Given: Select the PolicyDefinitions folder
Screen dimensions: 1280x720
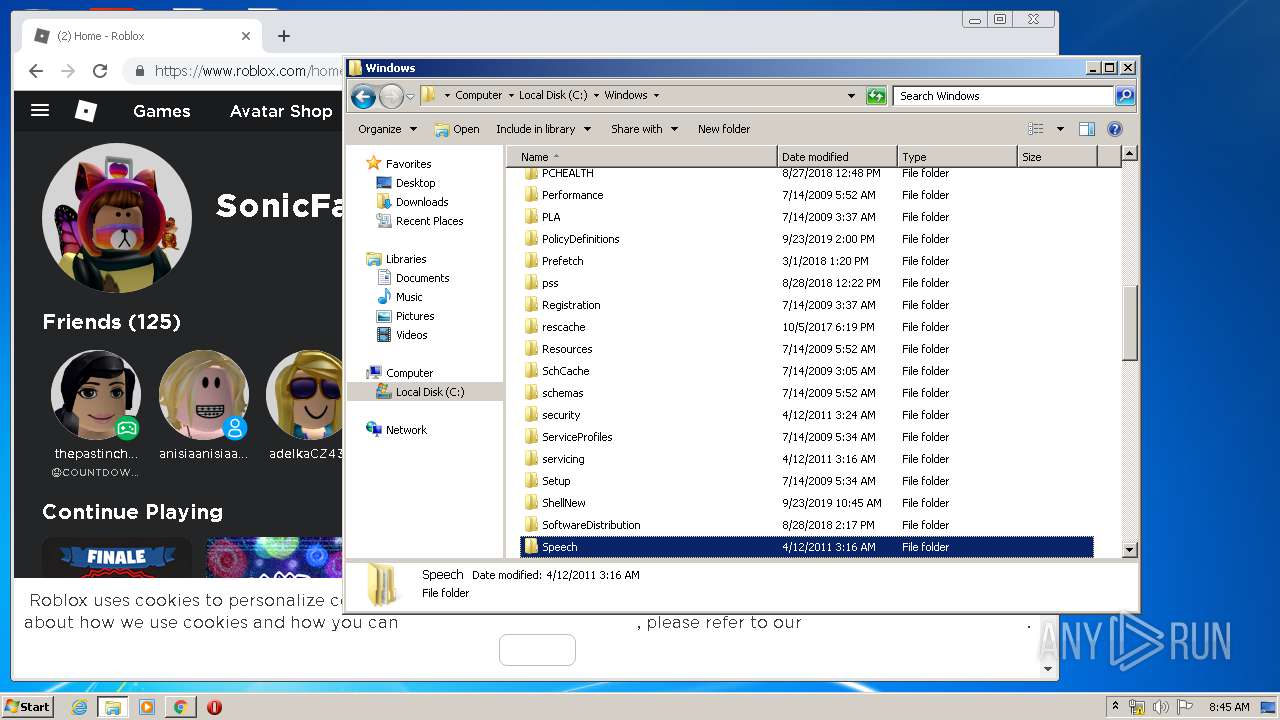Looking at the screenshot, I should 580,239.
